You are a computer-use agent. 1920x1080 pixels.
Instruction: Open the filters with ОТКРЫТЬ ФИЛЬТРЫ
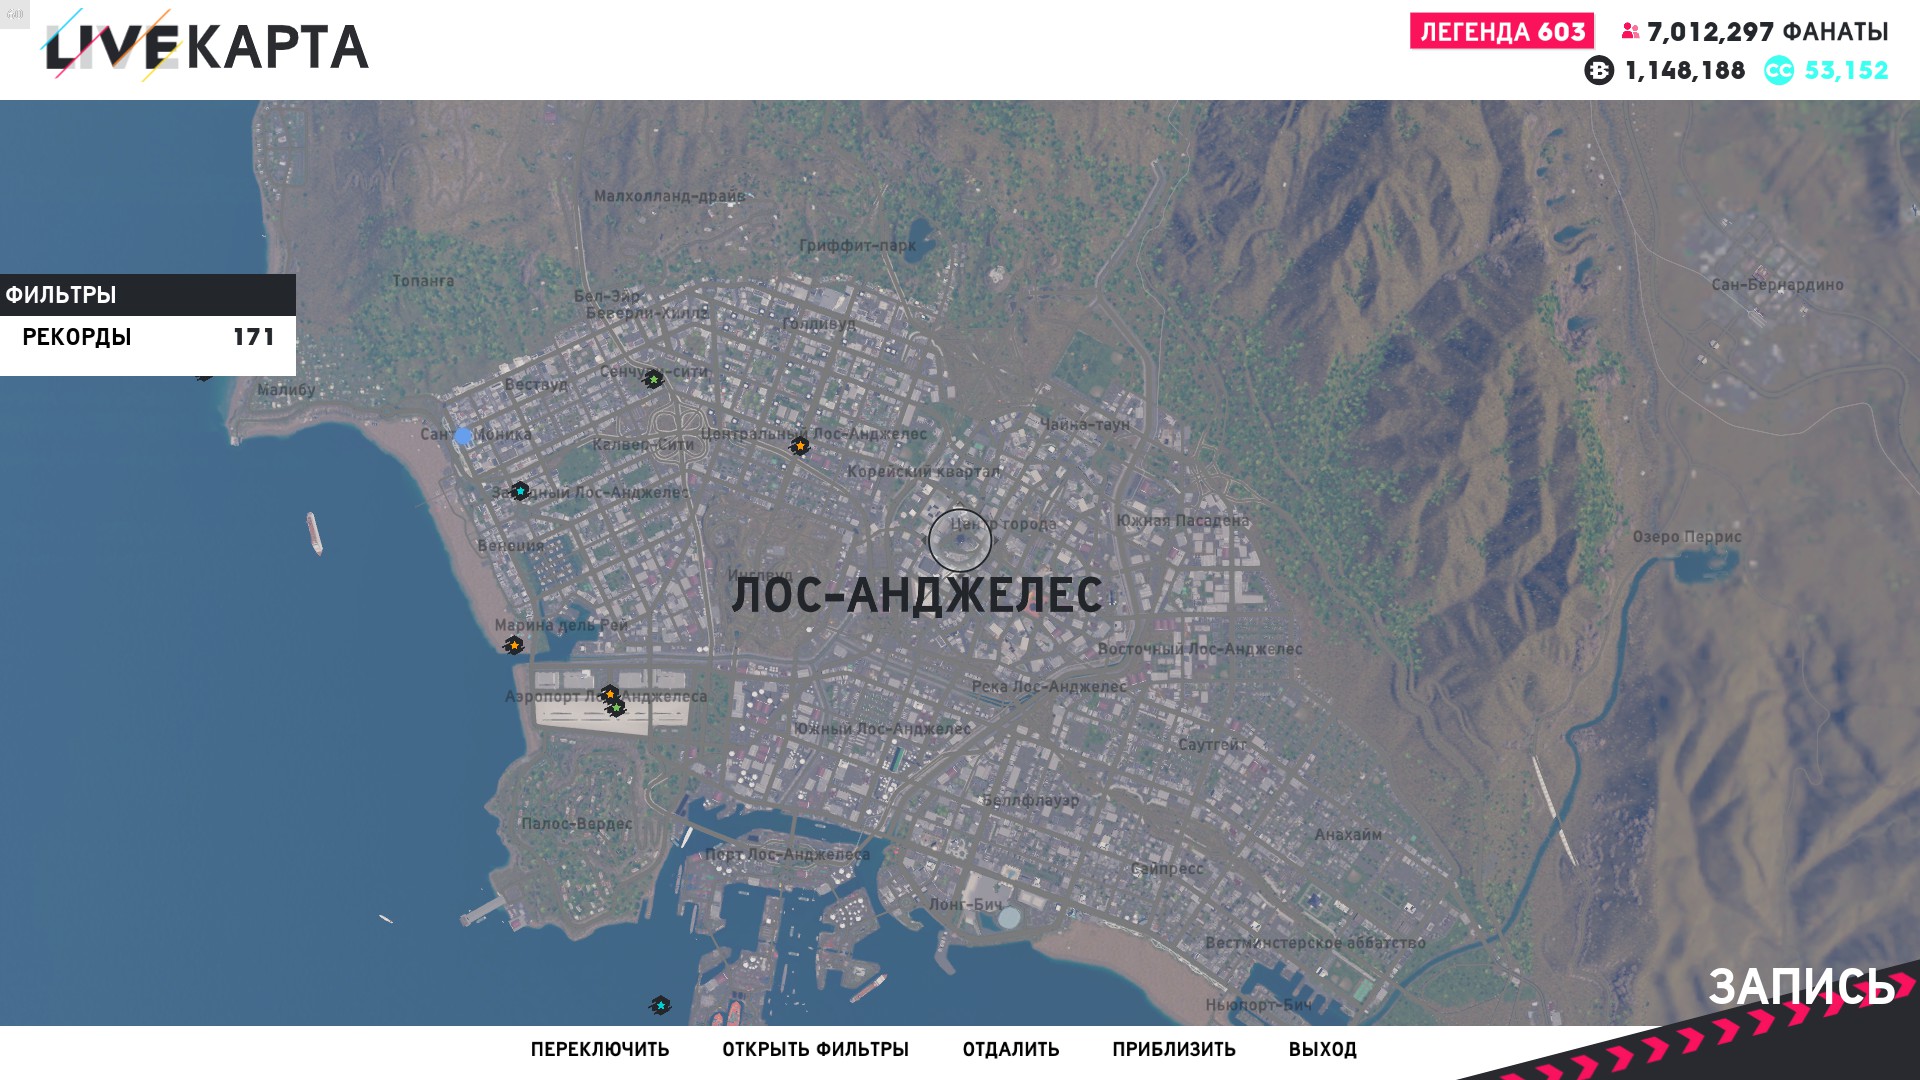click(x=815, y=1049)
